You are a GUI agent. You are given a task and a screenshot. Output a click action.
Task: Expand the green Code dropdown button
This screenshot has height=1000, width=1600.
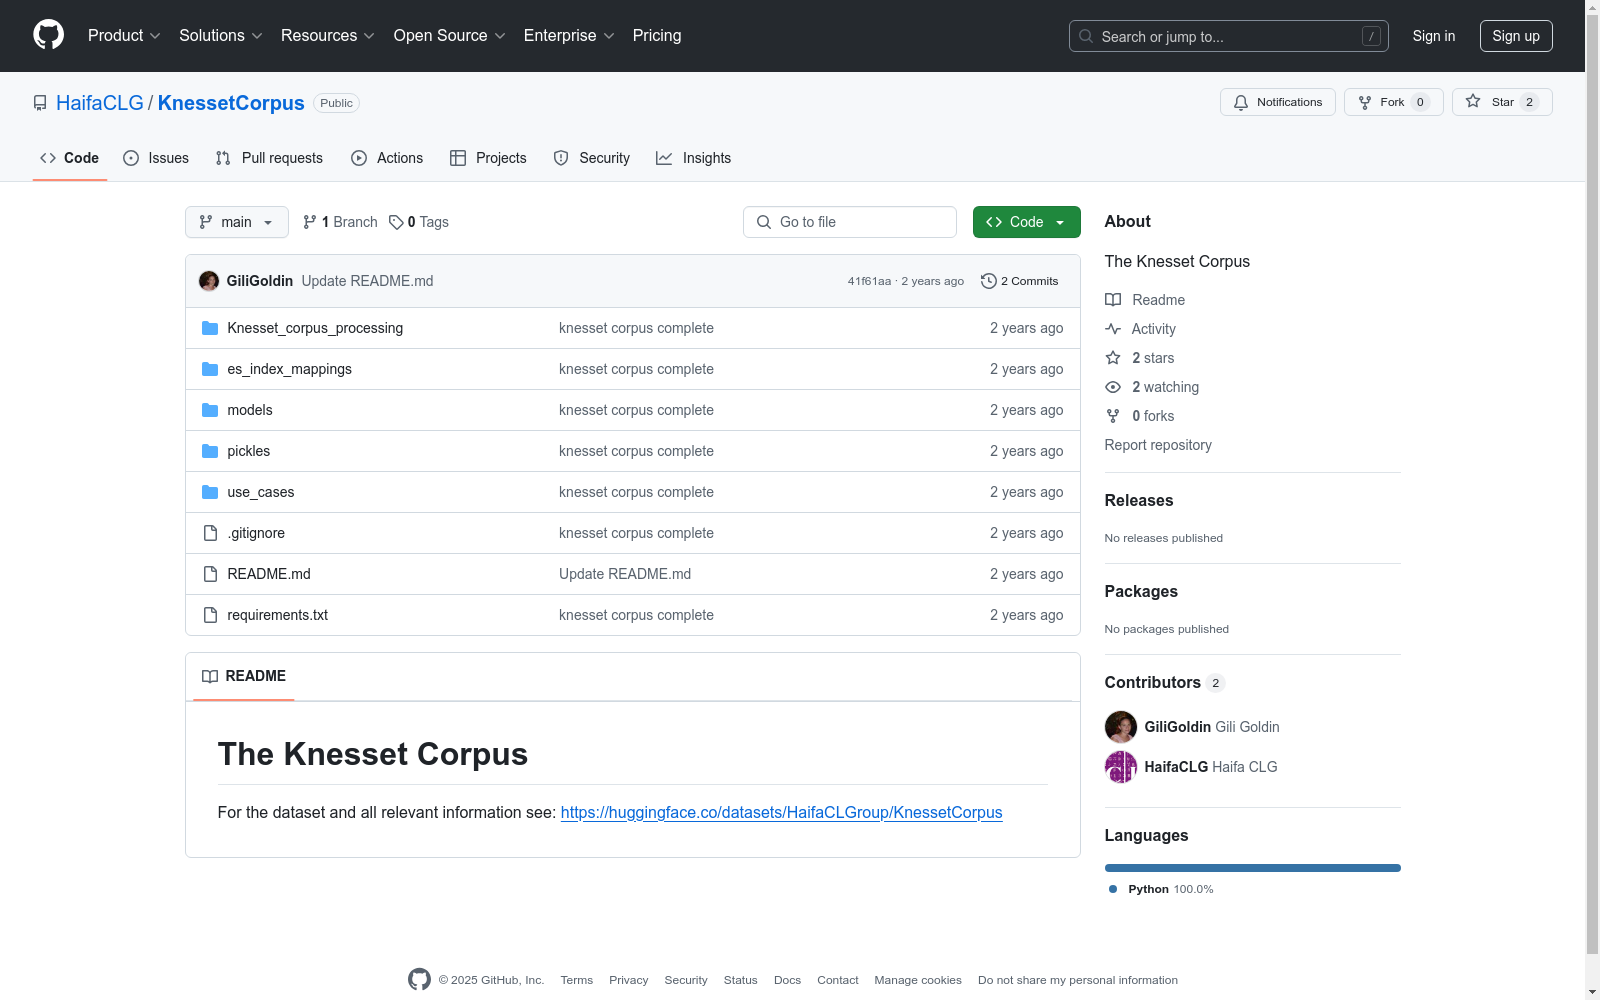coord(1027,222)
